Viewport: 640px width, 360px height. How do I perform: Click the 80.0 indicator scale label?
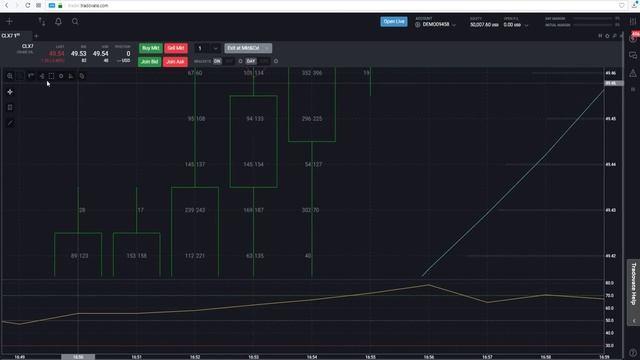point(609,283)
